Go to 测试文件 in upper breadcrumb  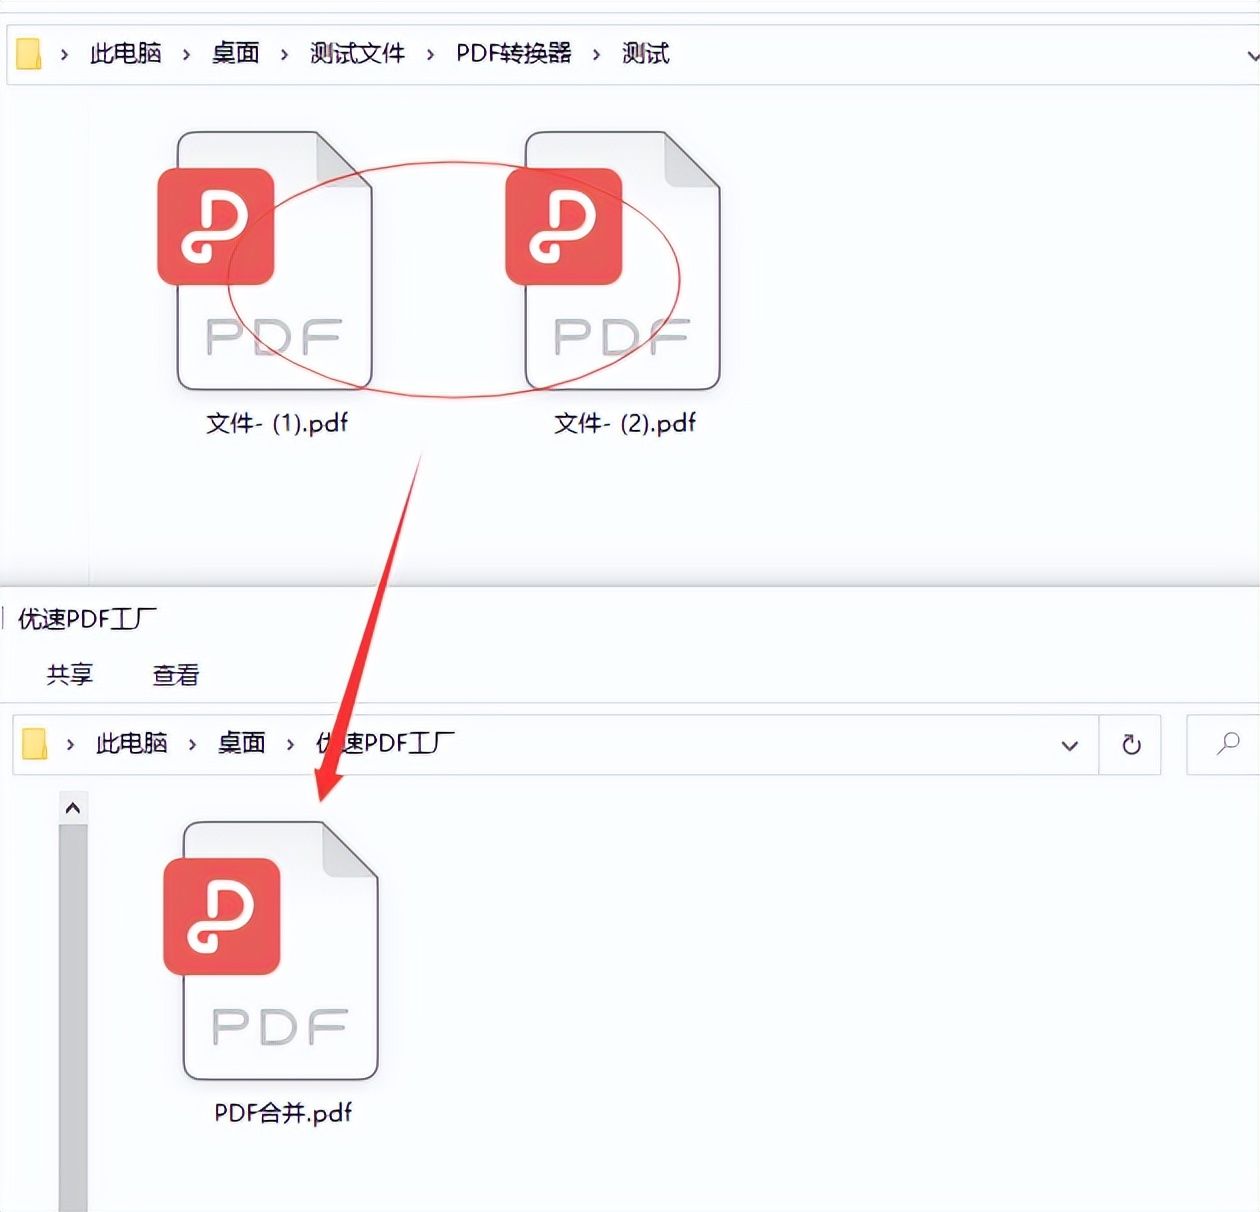point(357,53)
